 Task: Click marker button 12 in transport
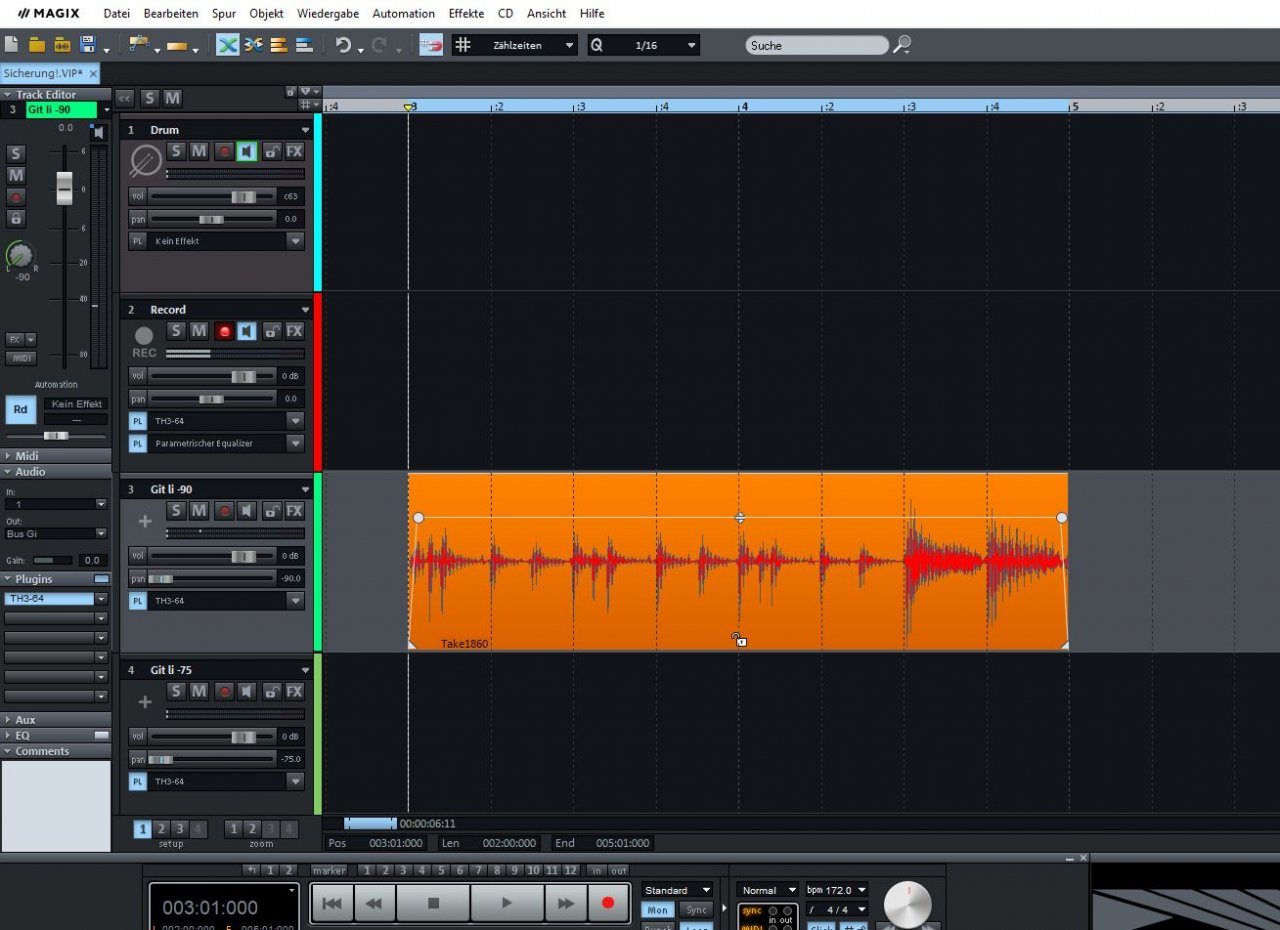point(571,871)
